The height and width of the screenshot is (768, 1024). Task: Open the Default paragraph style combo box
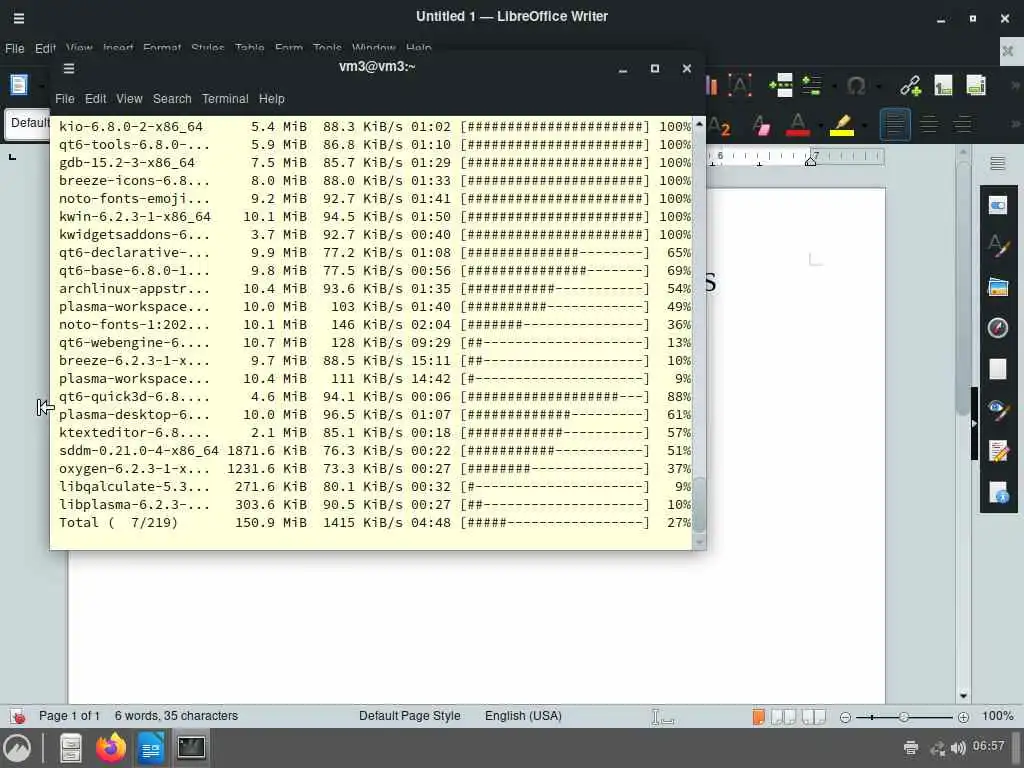pos(28,123)
